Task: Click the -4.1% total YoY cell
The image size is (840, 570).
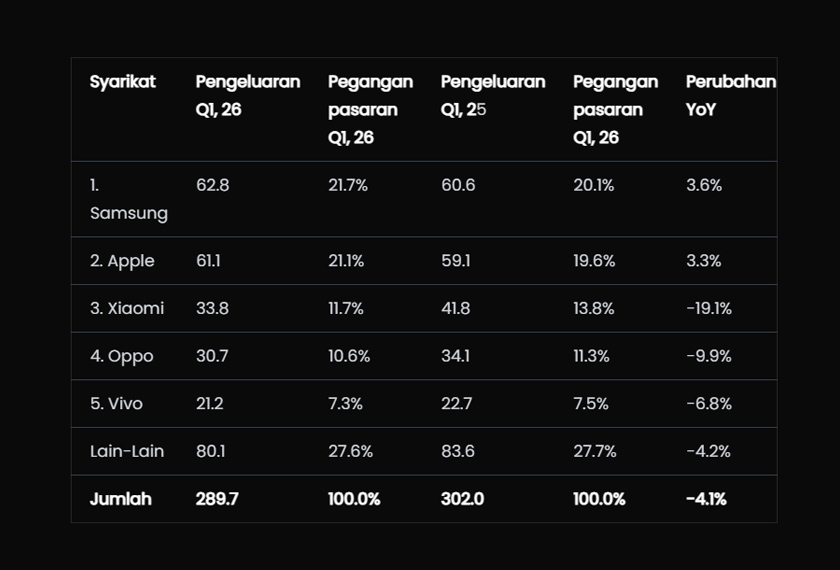Action: (x=706, y=499)
